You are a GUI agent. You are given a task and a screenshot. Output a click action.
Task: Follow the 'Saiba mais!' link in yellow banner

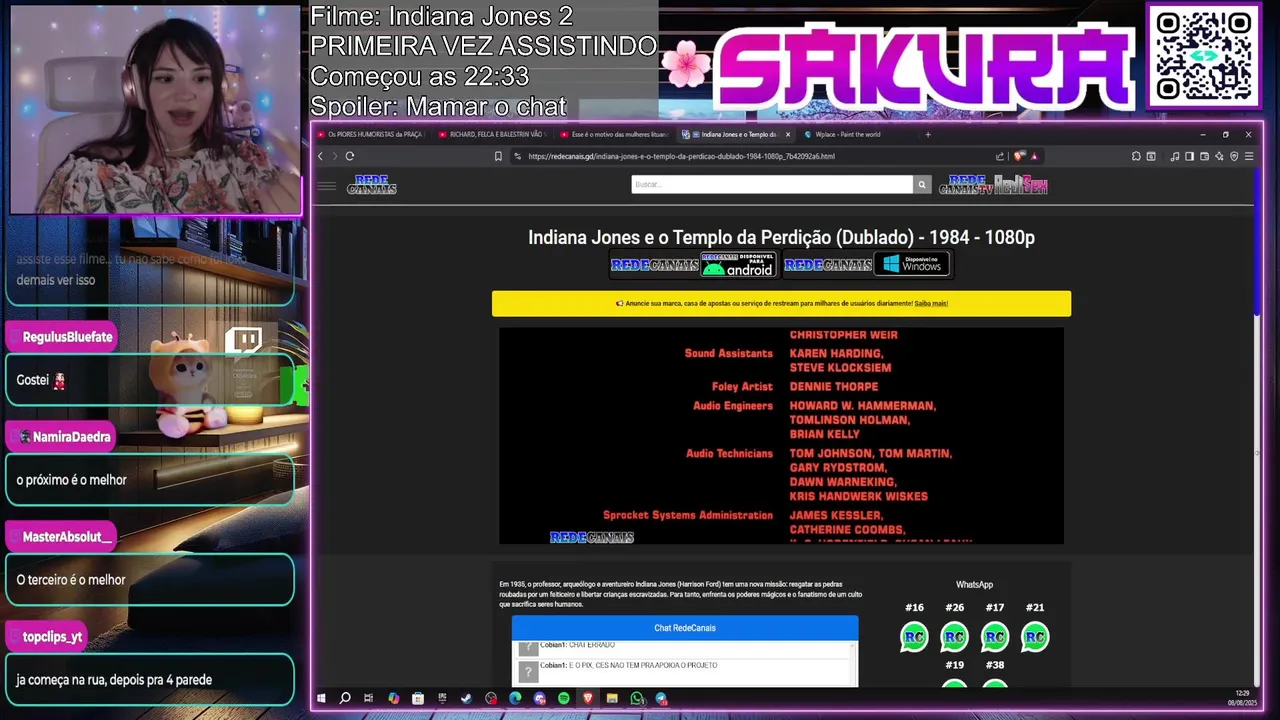click(x=931, y=303)
